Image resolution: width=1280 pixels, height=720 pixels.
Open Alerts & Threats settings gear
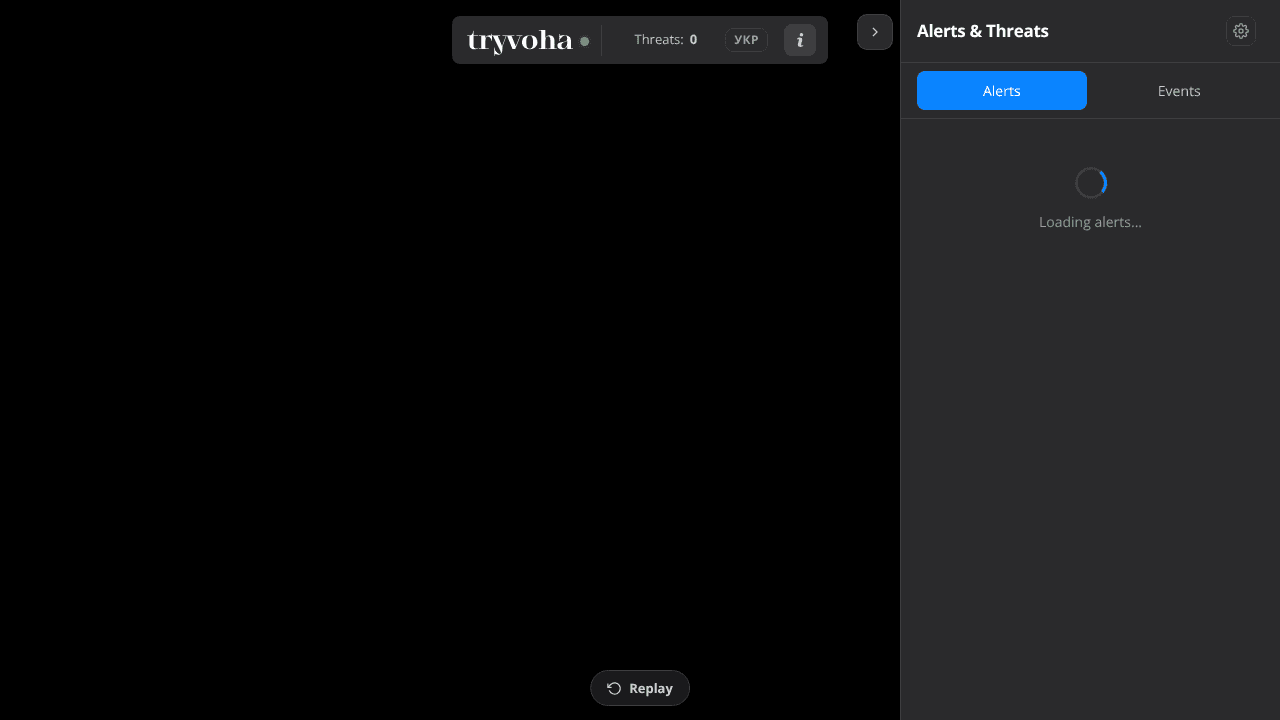(1241, 31)
